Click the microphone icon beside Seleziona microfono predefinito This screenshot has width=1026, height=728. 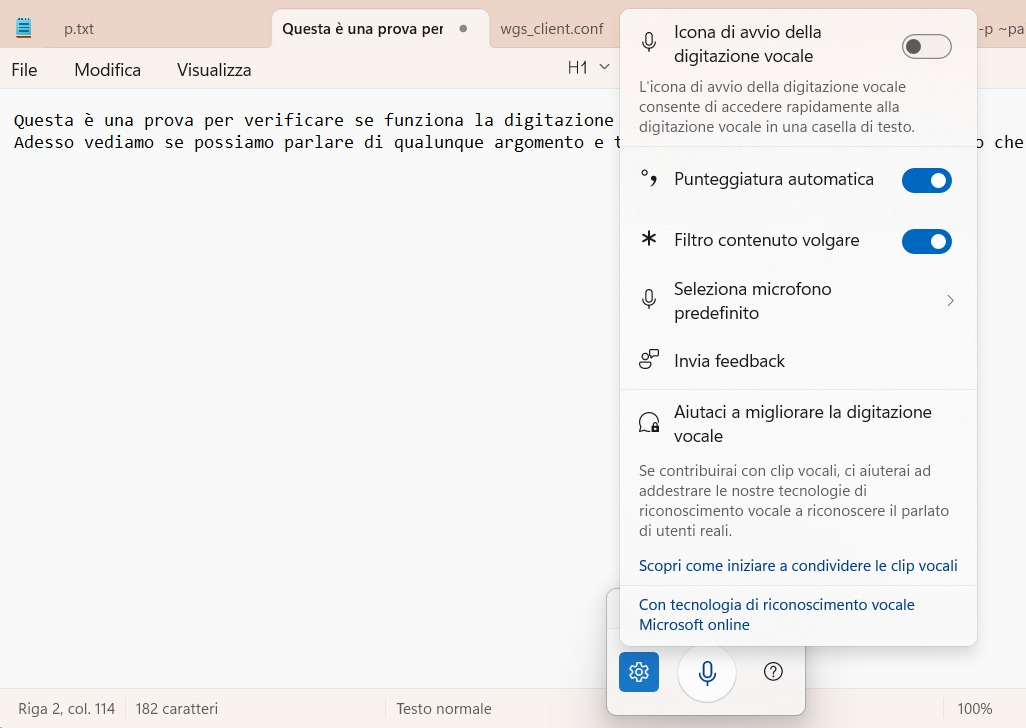[649, 300]
